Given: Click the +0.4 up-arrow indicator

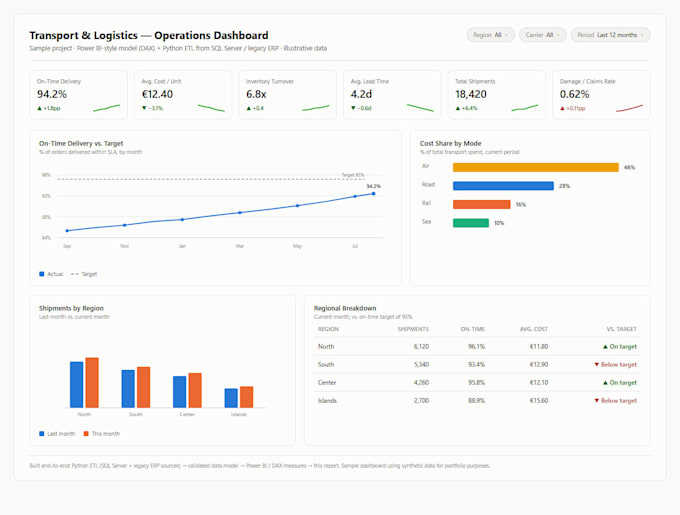Looking at the screenshot, I should 255,108.
